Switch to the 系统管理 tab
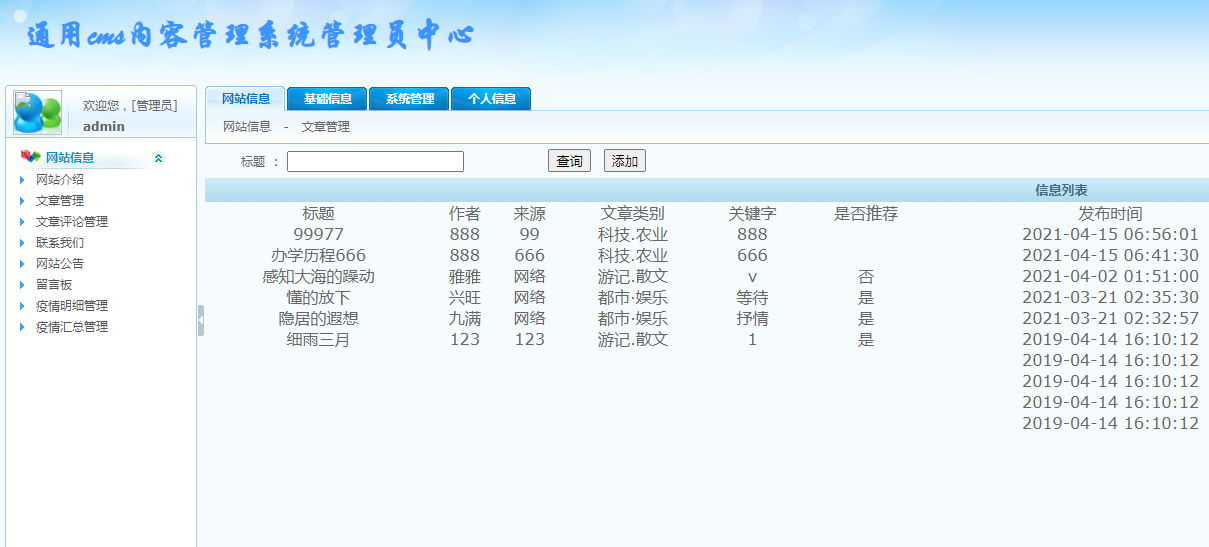 (x=409, y=99)
